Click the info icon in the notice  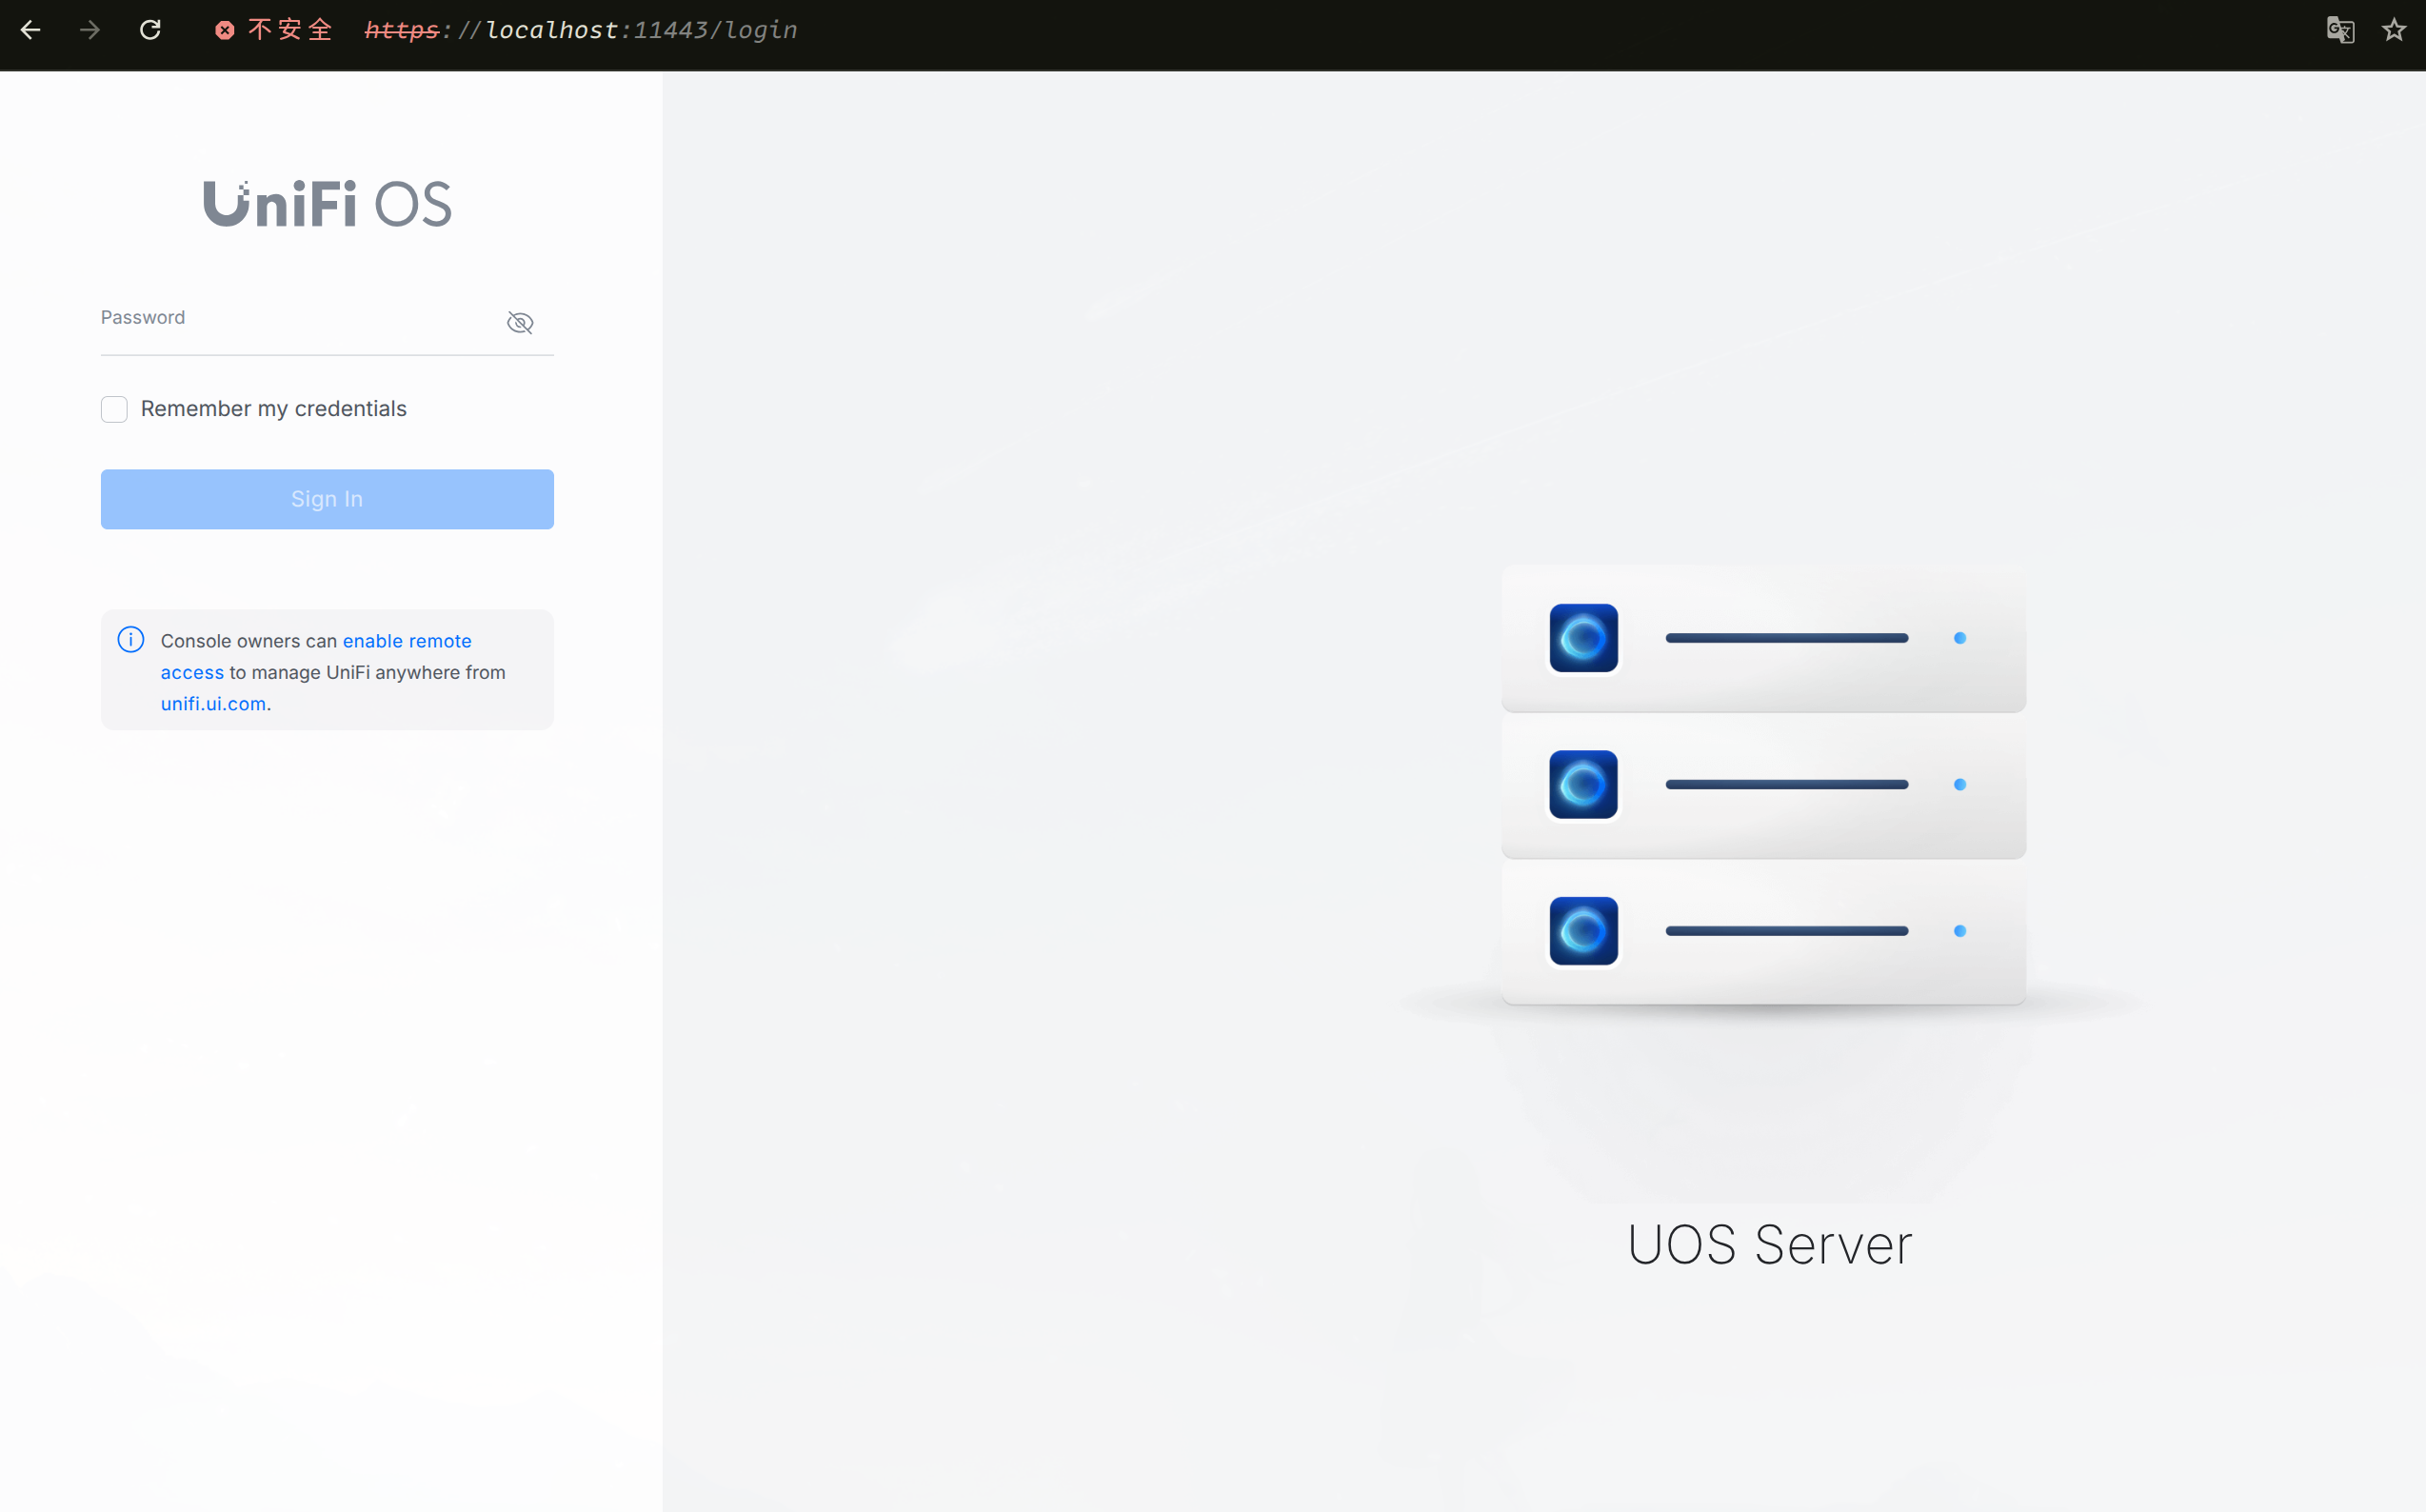click(131, 640)
